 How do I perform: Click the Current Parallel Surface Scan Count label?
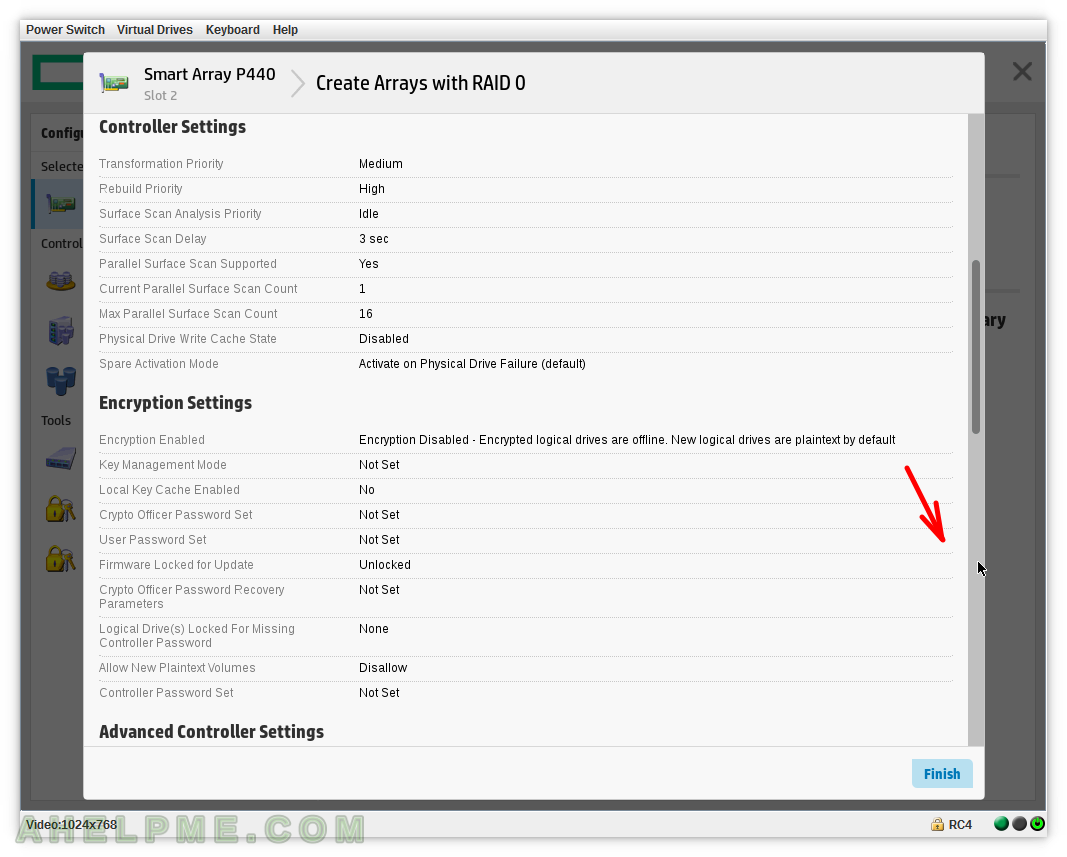(x=198, y=289)
